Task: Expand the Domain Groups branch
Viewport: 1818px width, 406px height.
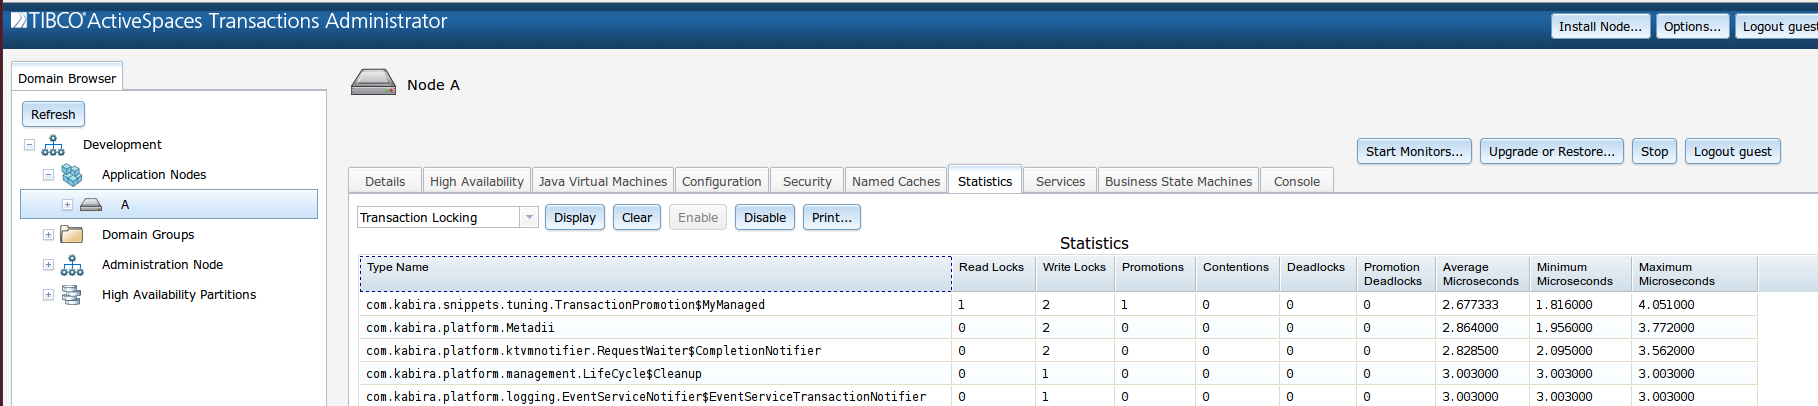Action: [x=48, y=235]
